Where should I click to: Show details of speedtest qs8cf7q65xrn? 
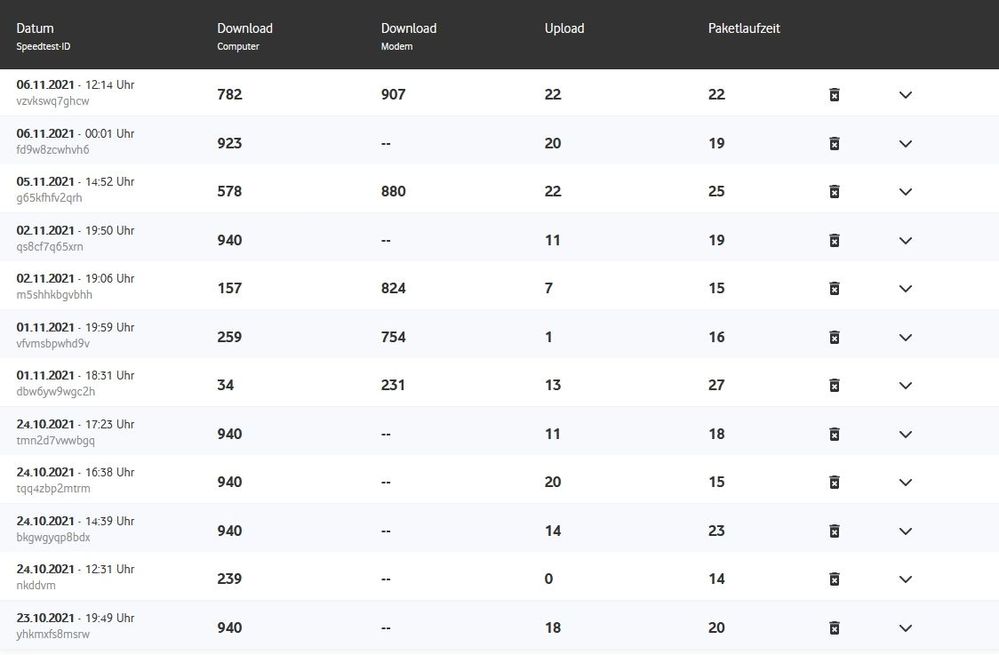pos(905,240)
